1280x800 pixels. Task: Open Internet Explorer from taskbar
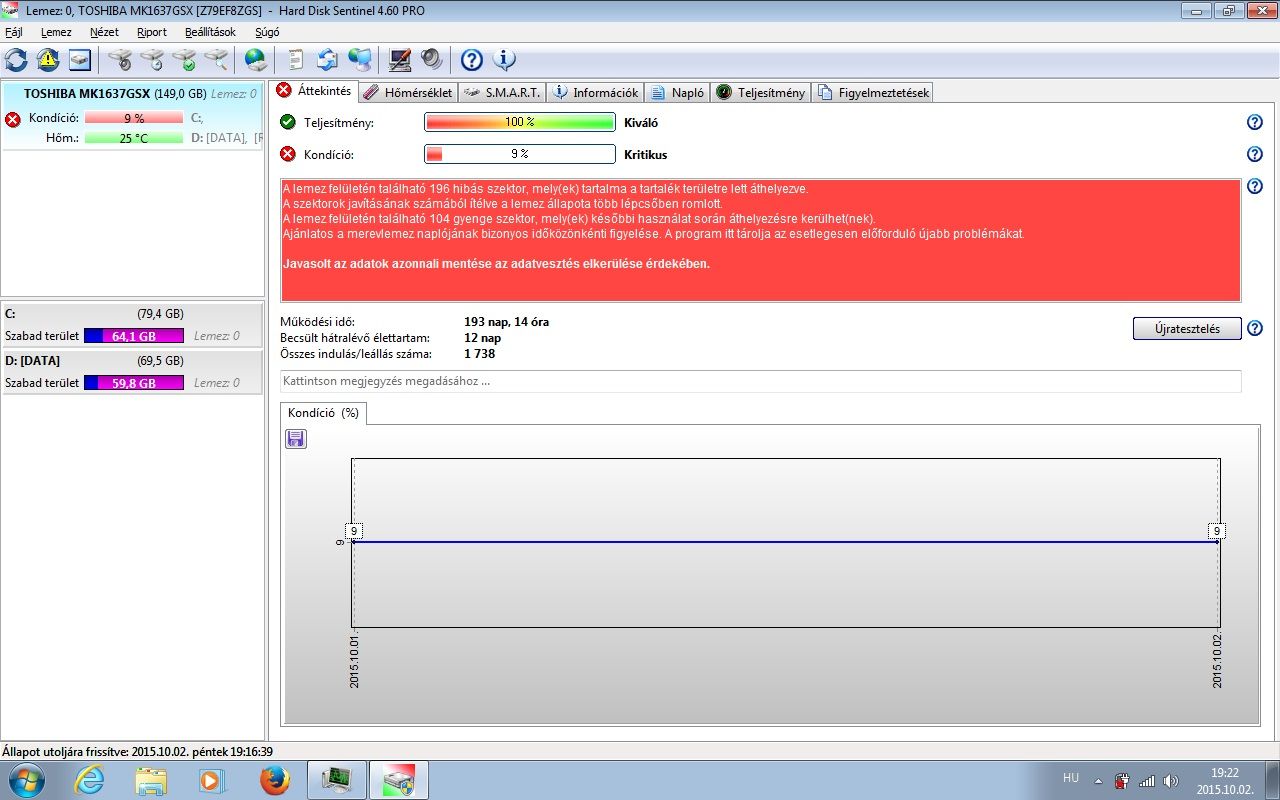tap(89, 780)
